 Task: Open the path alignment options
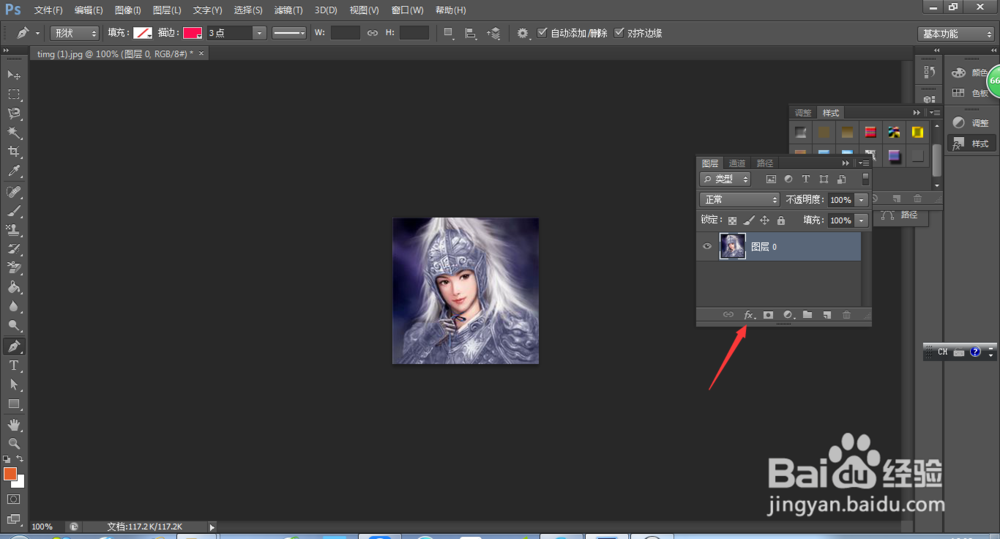point(471,33)
